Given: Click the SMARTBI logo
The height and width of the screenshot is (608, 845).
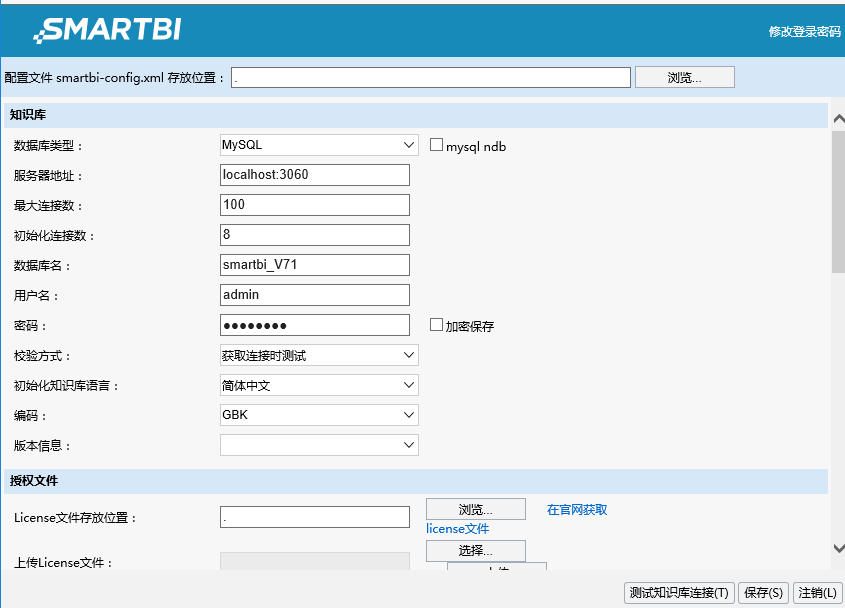Looking at the screenshot, I should click(107, 30).
